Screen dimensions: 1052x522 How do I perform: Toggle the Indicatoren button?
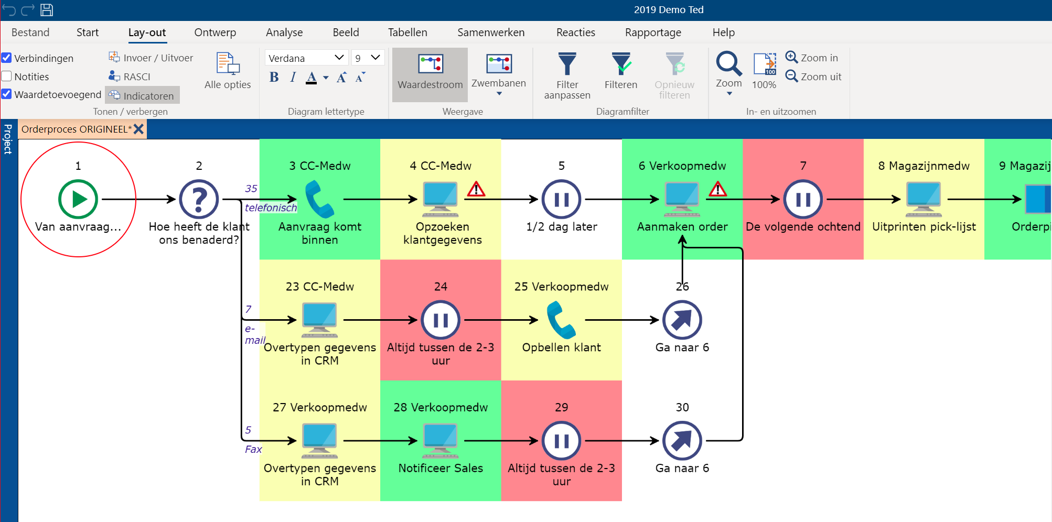point(142,96)
